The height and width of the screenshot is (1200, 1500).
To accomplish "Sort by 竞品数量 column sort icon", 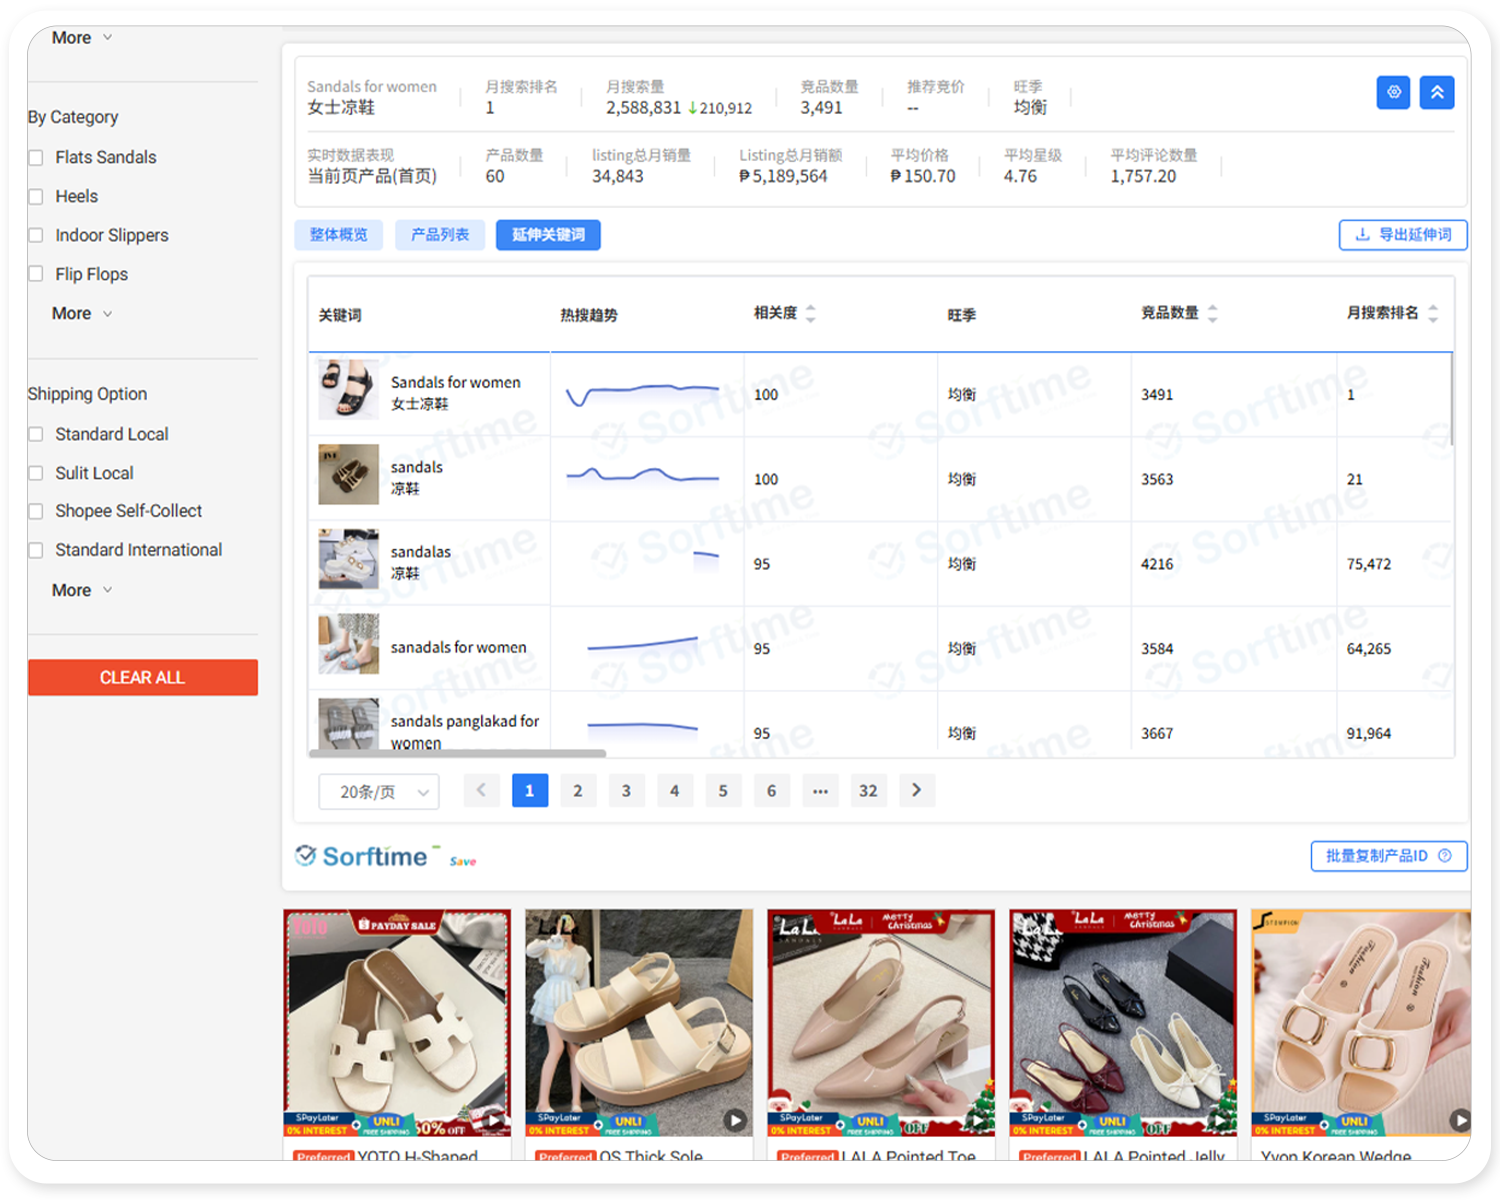I will coord(1213,312).
